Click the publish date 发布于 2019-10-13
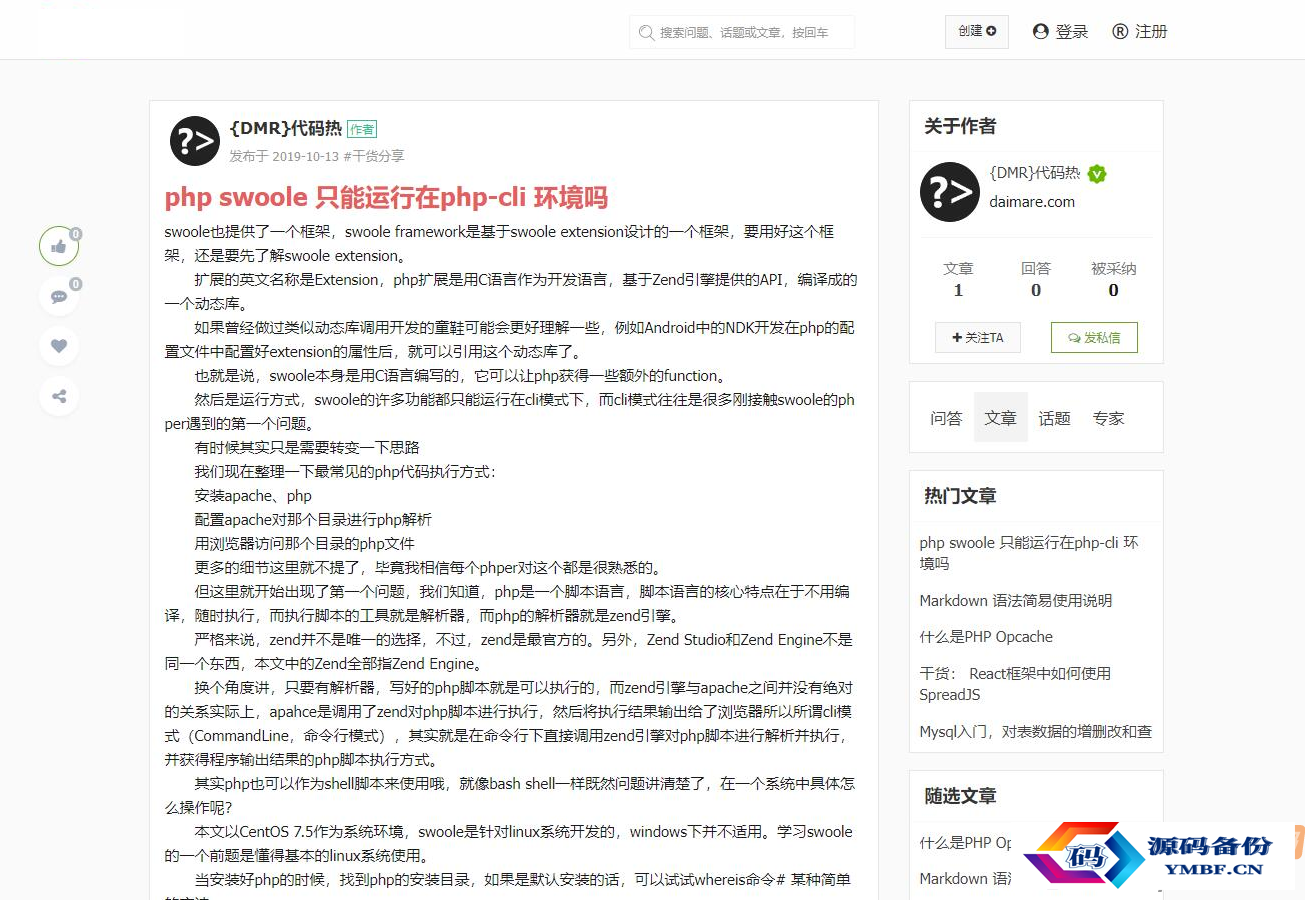 (x=284, y=156)
